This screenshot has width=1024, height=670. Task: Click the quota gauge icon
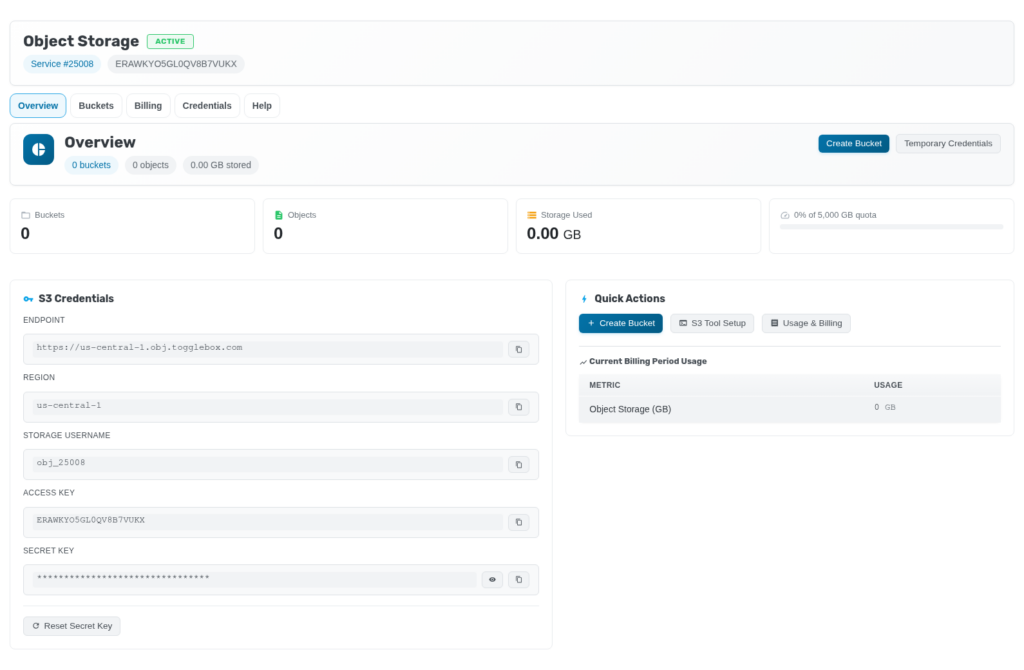[785, 215]
